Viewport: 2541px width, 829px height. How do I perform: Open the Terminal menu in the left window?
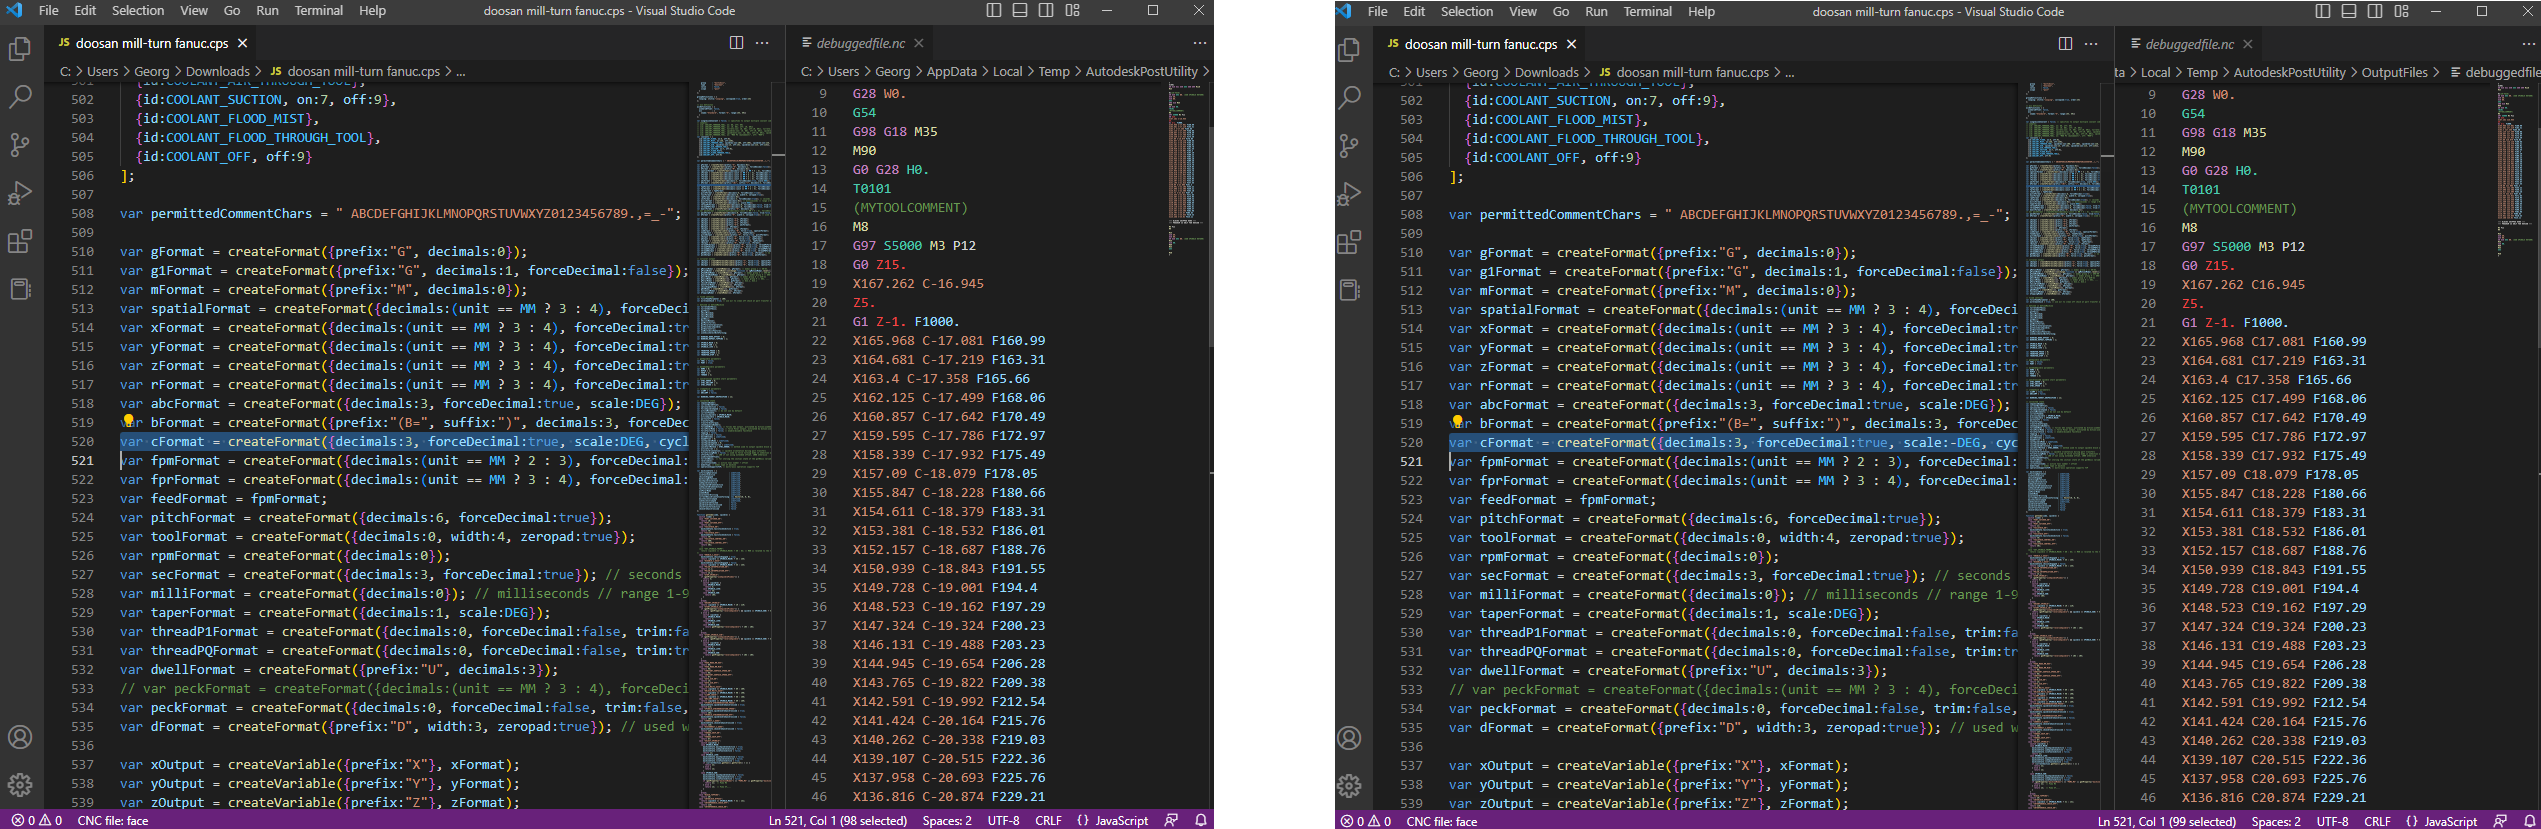(x=318, y=11)
